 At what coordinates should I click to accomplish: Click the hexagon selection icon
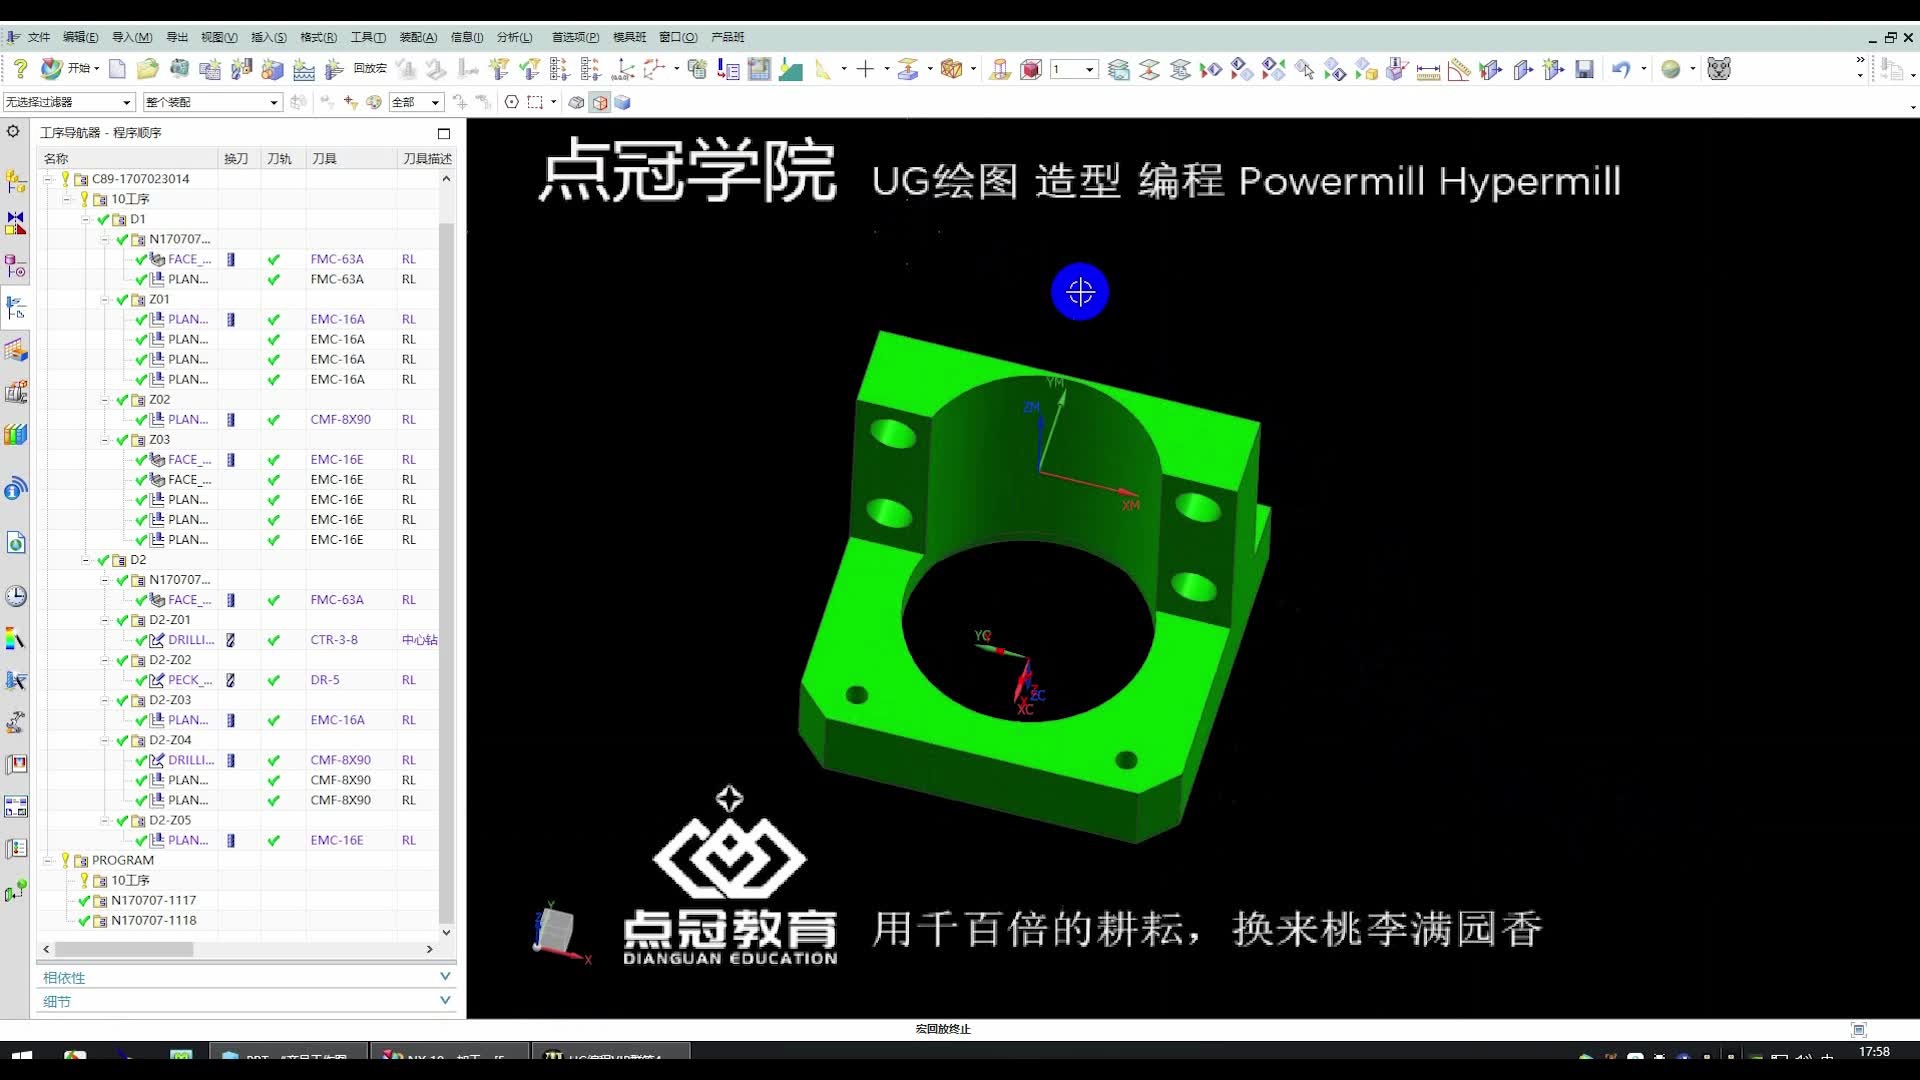pyautogui.click(x=511, y=102)
